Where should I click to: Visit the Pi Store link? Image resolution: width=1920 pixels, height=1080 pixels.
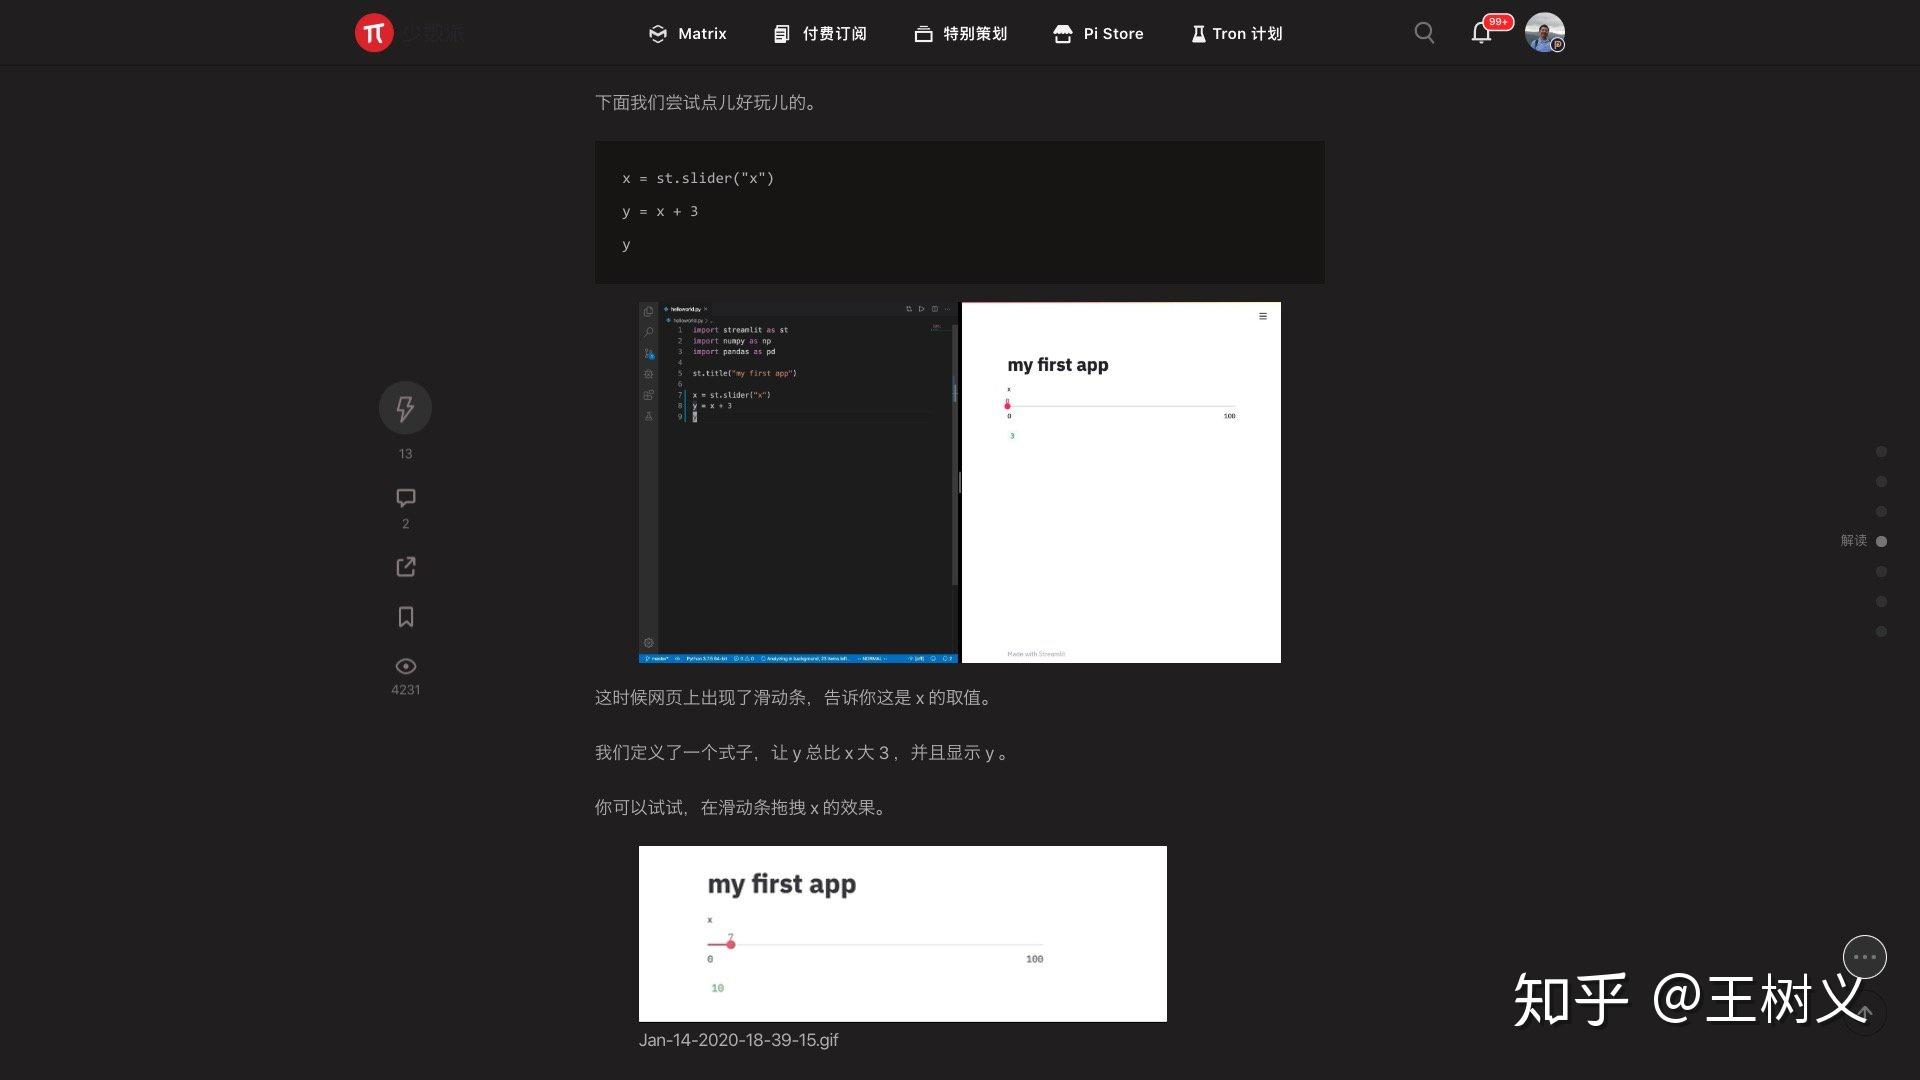1098,33
